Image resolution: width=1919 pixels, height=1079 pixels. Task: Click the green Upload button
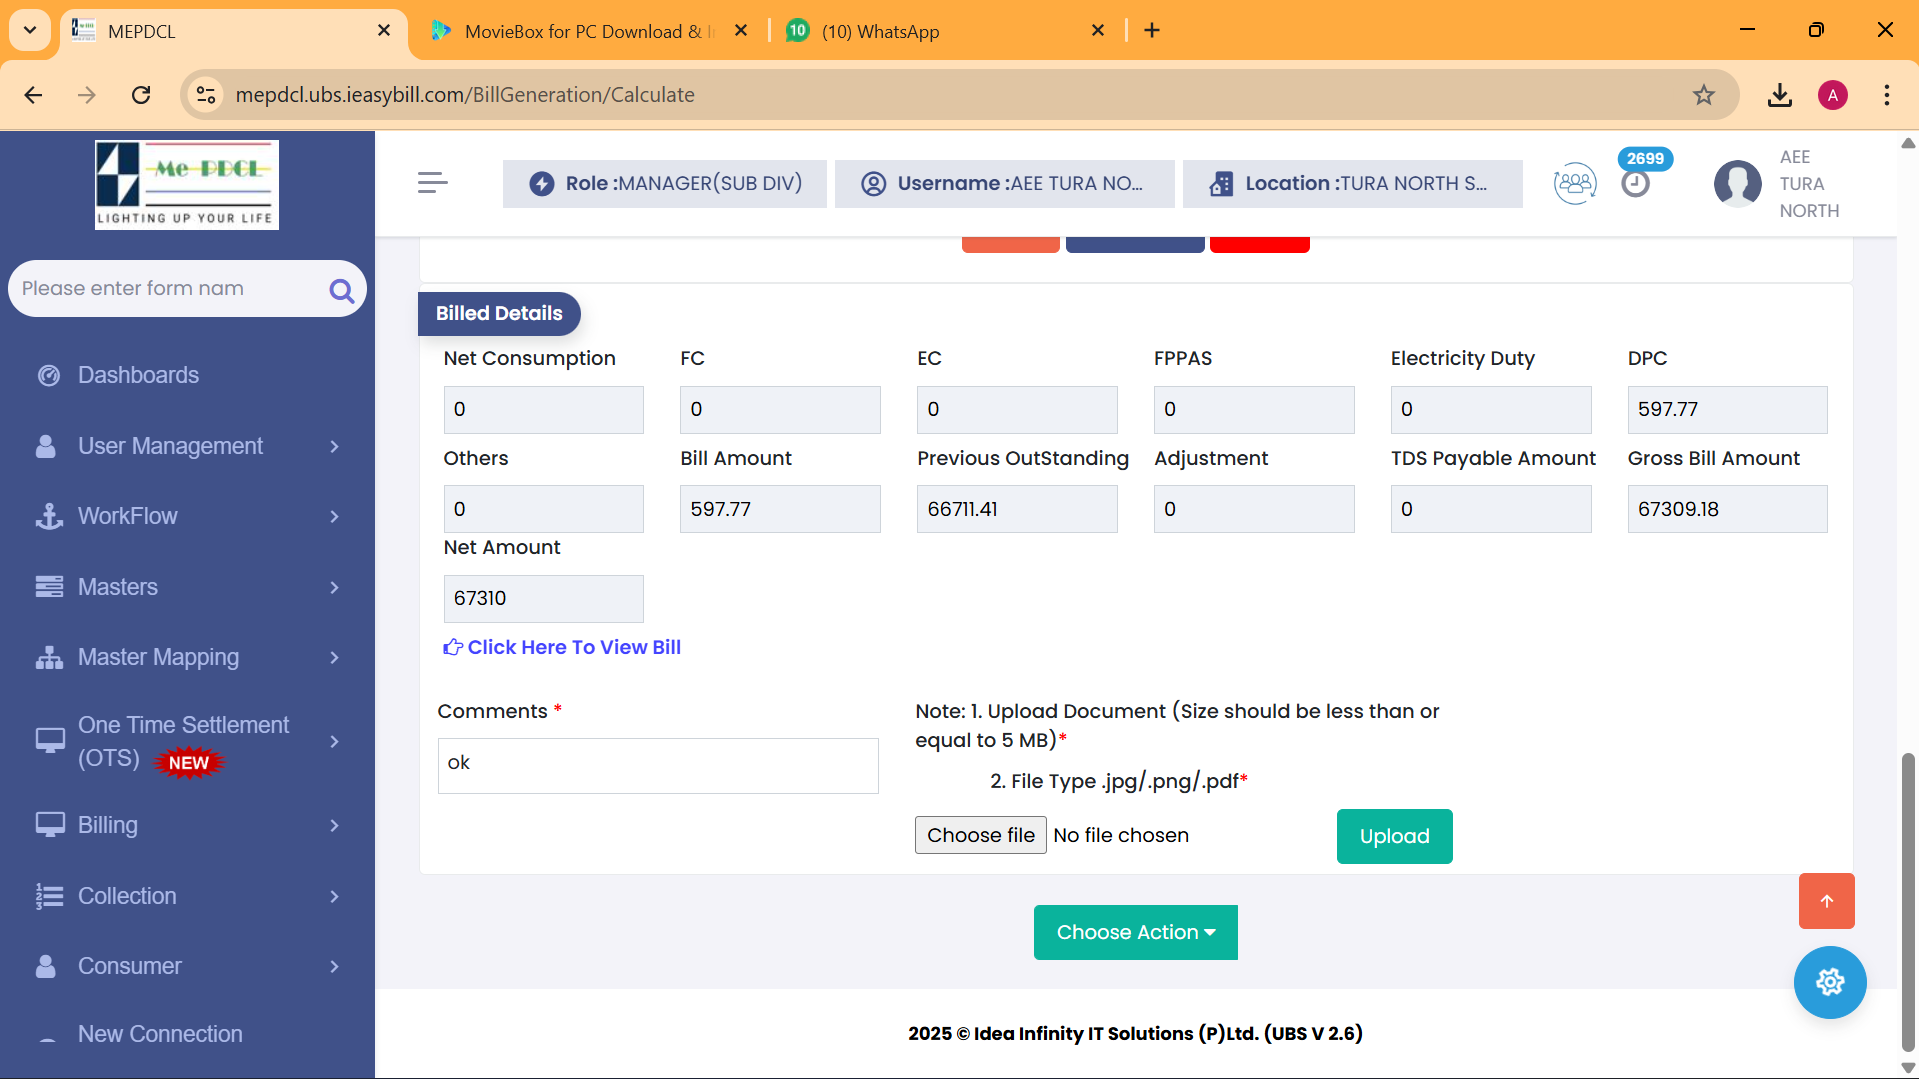[1394, 836]
